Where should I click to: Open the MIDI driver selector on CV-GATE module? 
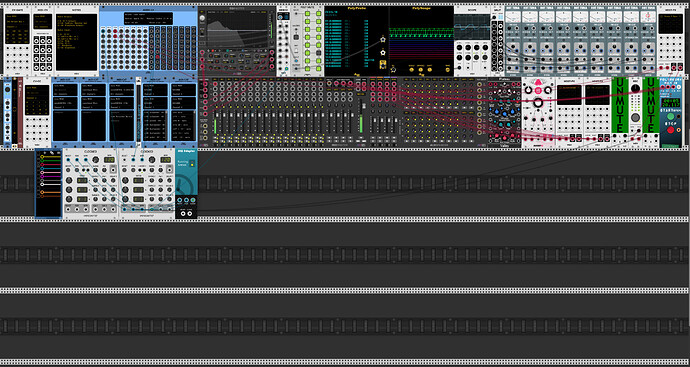(x=18, y=16)
